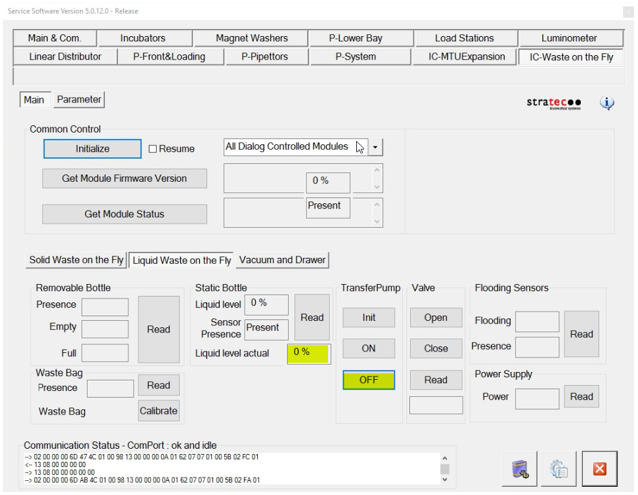This screenshot has height=495, width=638.
Task: Click up arrow beside firmware percent field
Action: click(x=376, y=172)
